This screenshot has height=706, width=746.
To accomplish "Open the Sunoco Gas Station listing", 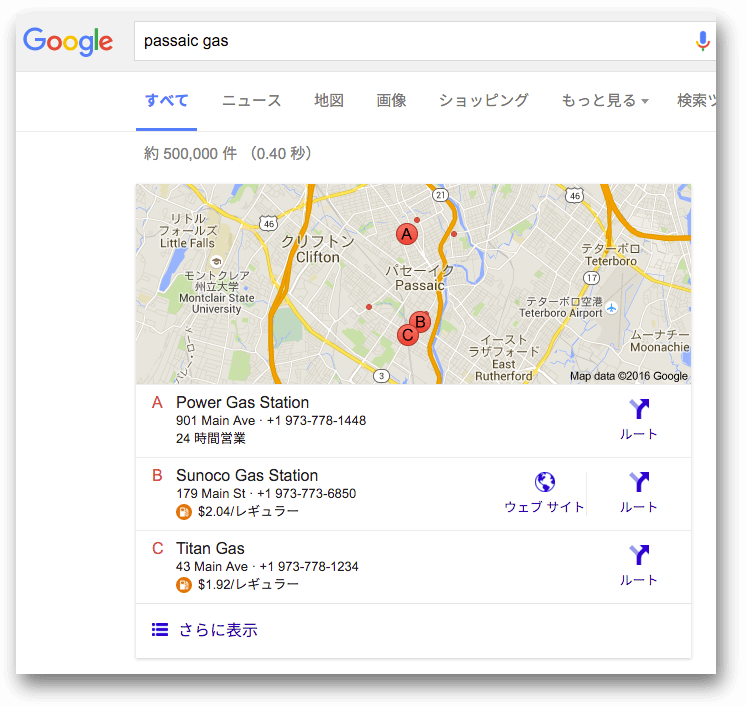I will (247, 475).
